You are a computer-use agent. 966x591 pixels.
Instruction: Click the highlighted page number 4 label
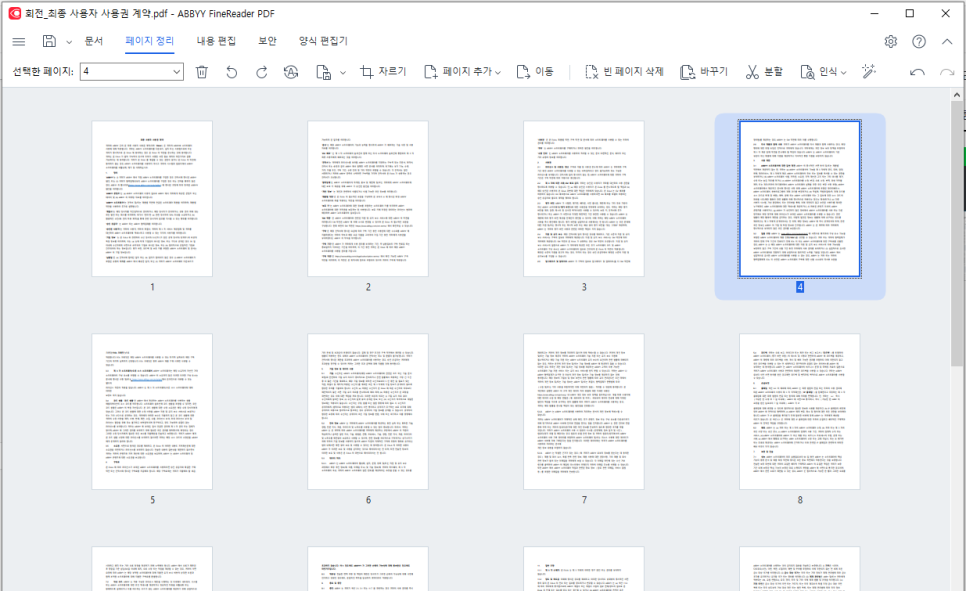tap(800, 287)
